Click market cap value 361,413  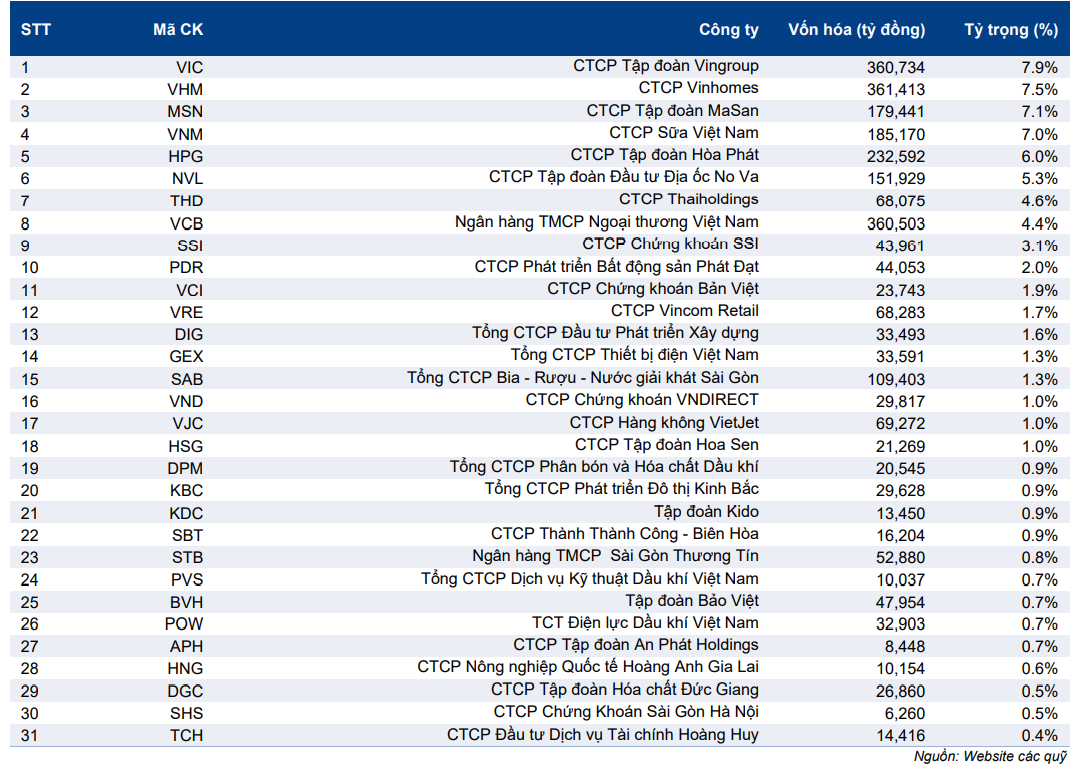click(x=896, y=90)
